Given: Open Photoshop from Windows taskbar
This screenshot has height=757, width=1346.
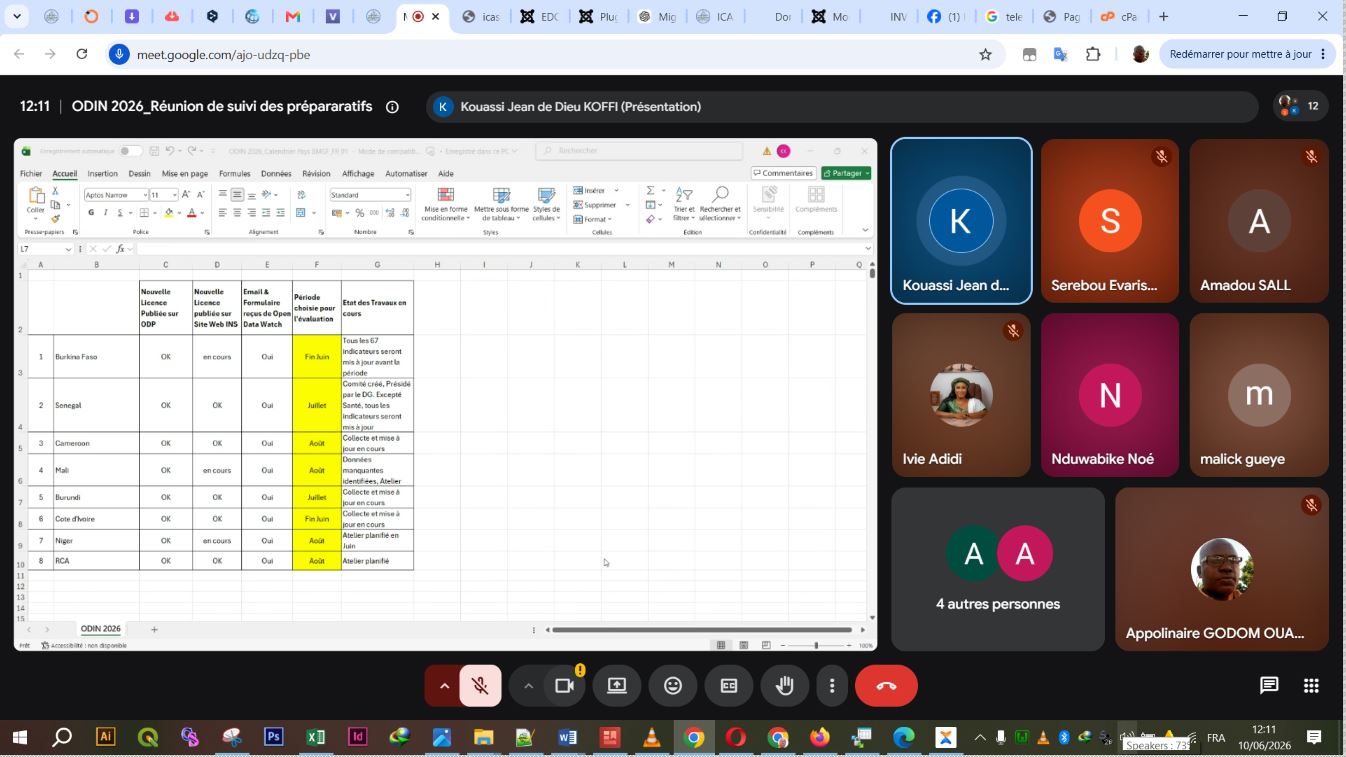Looking at the screenshot, I should coord(273,738).
